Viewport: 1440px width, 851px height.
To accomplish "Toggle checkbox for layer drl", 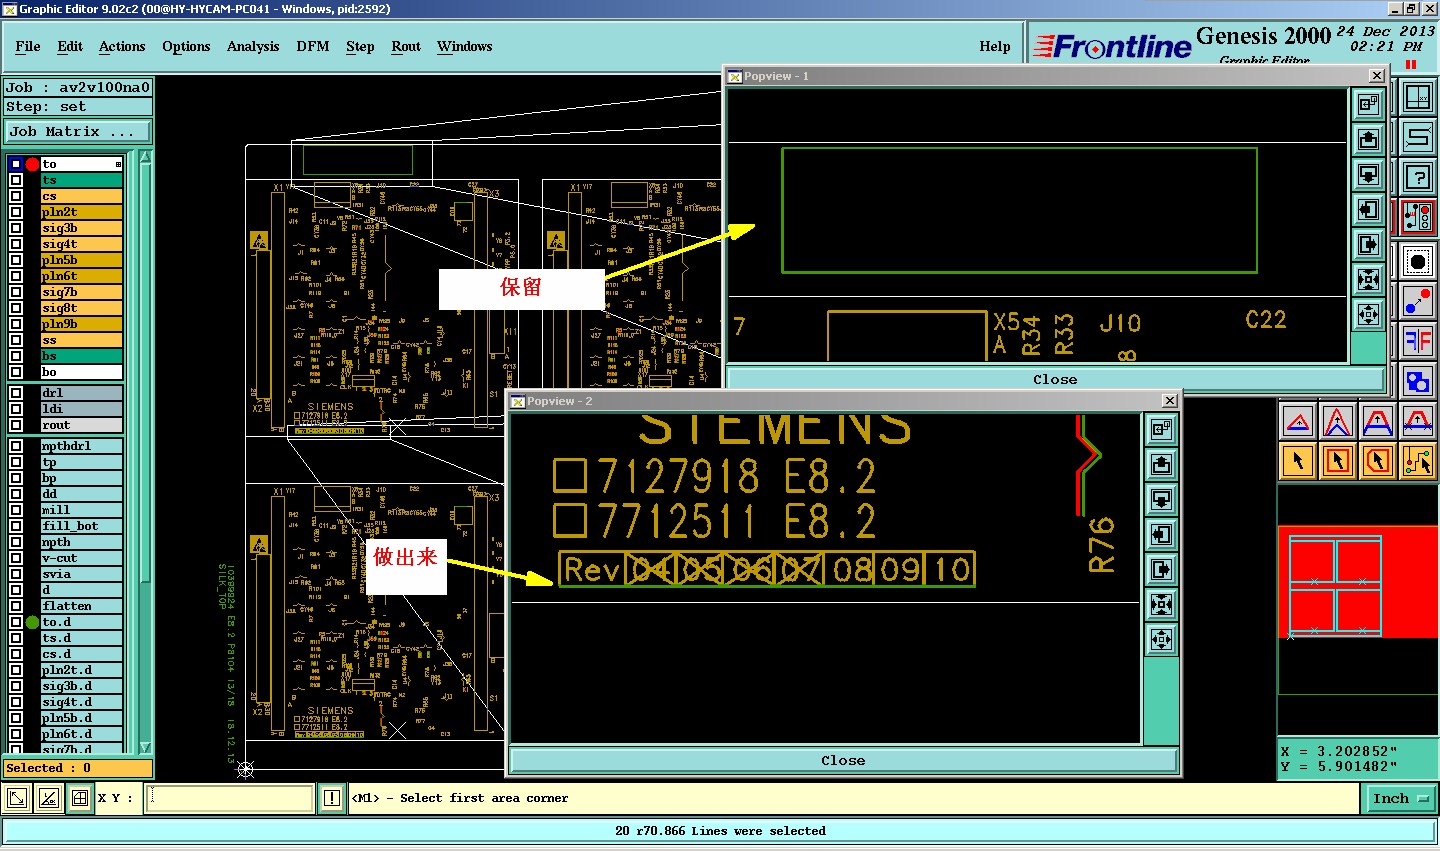I will [x=16, y=393].
